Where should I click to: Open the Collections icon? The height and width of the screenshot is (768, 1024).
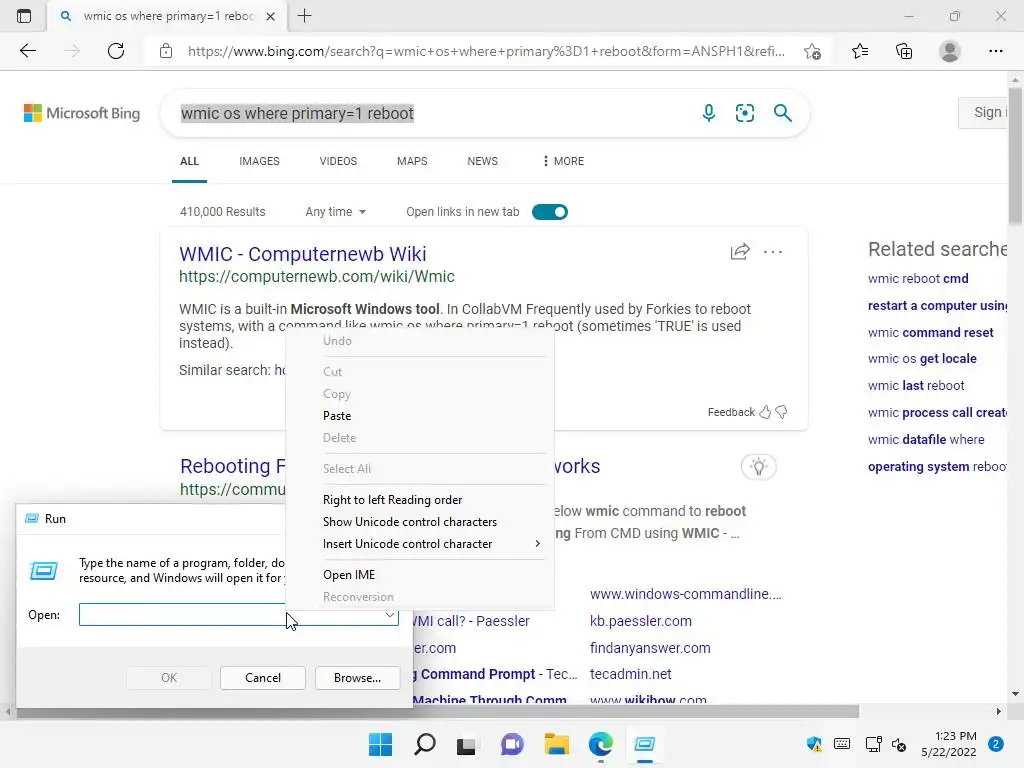click(904, 51)
